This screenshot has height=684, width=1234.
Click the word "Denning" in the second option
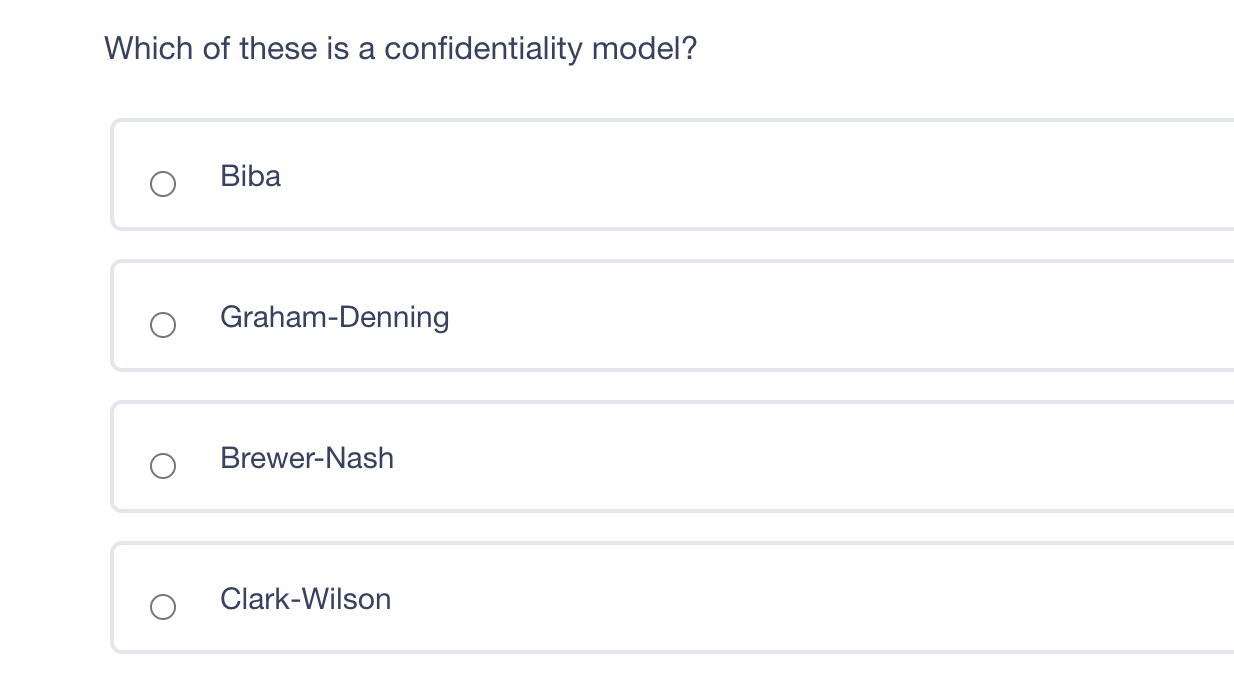tap(394, 318)
